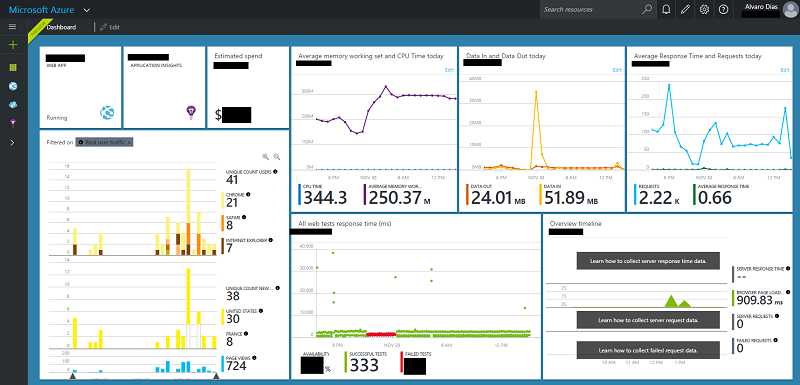
Task: Open All resources green grid sidebar icon
Action: (x=13, y=67)
